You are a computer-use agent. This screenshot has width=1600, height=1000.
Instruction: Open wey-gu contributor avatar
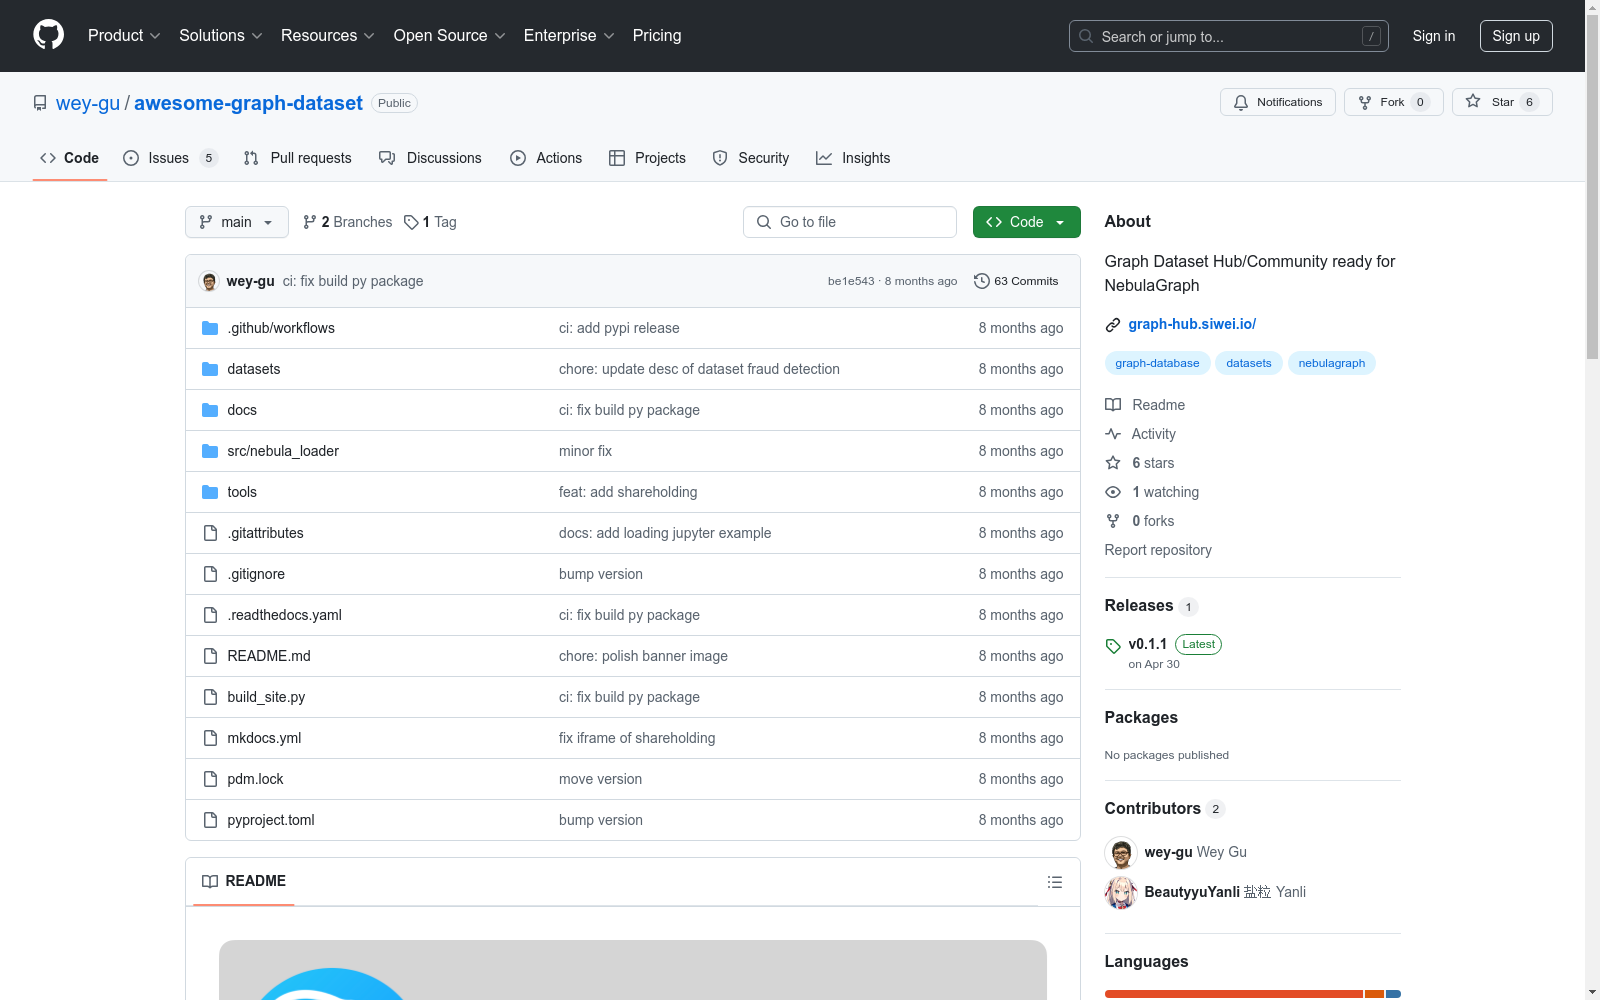[1121, 852]
